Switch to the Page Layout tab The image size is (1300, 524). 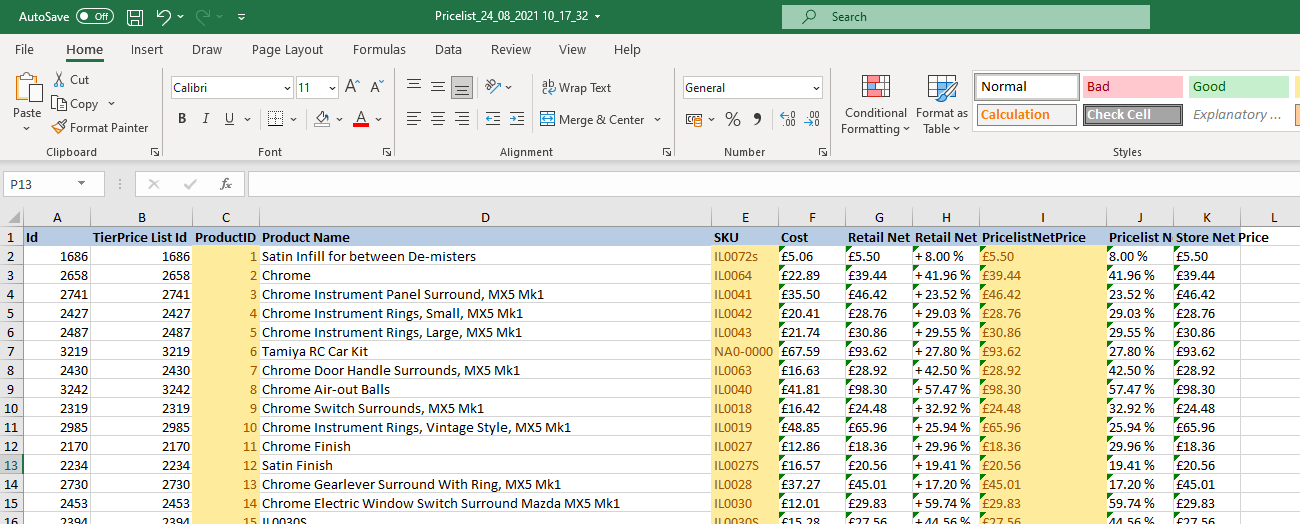pos(288,50)
